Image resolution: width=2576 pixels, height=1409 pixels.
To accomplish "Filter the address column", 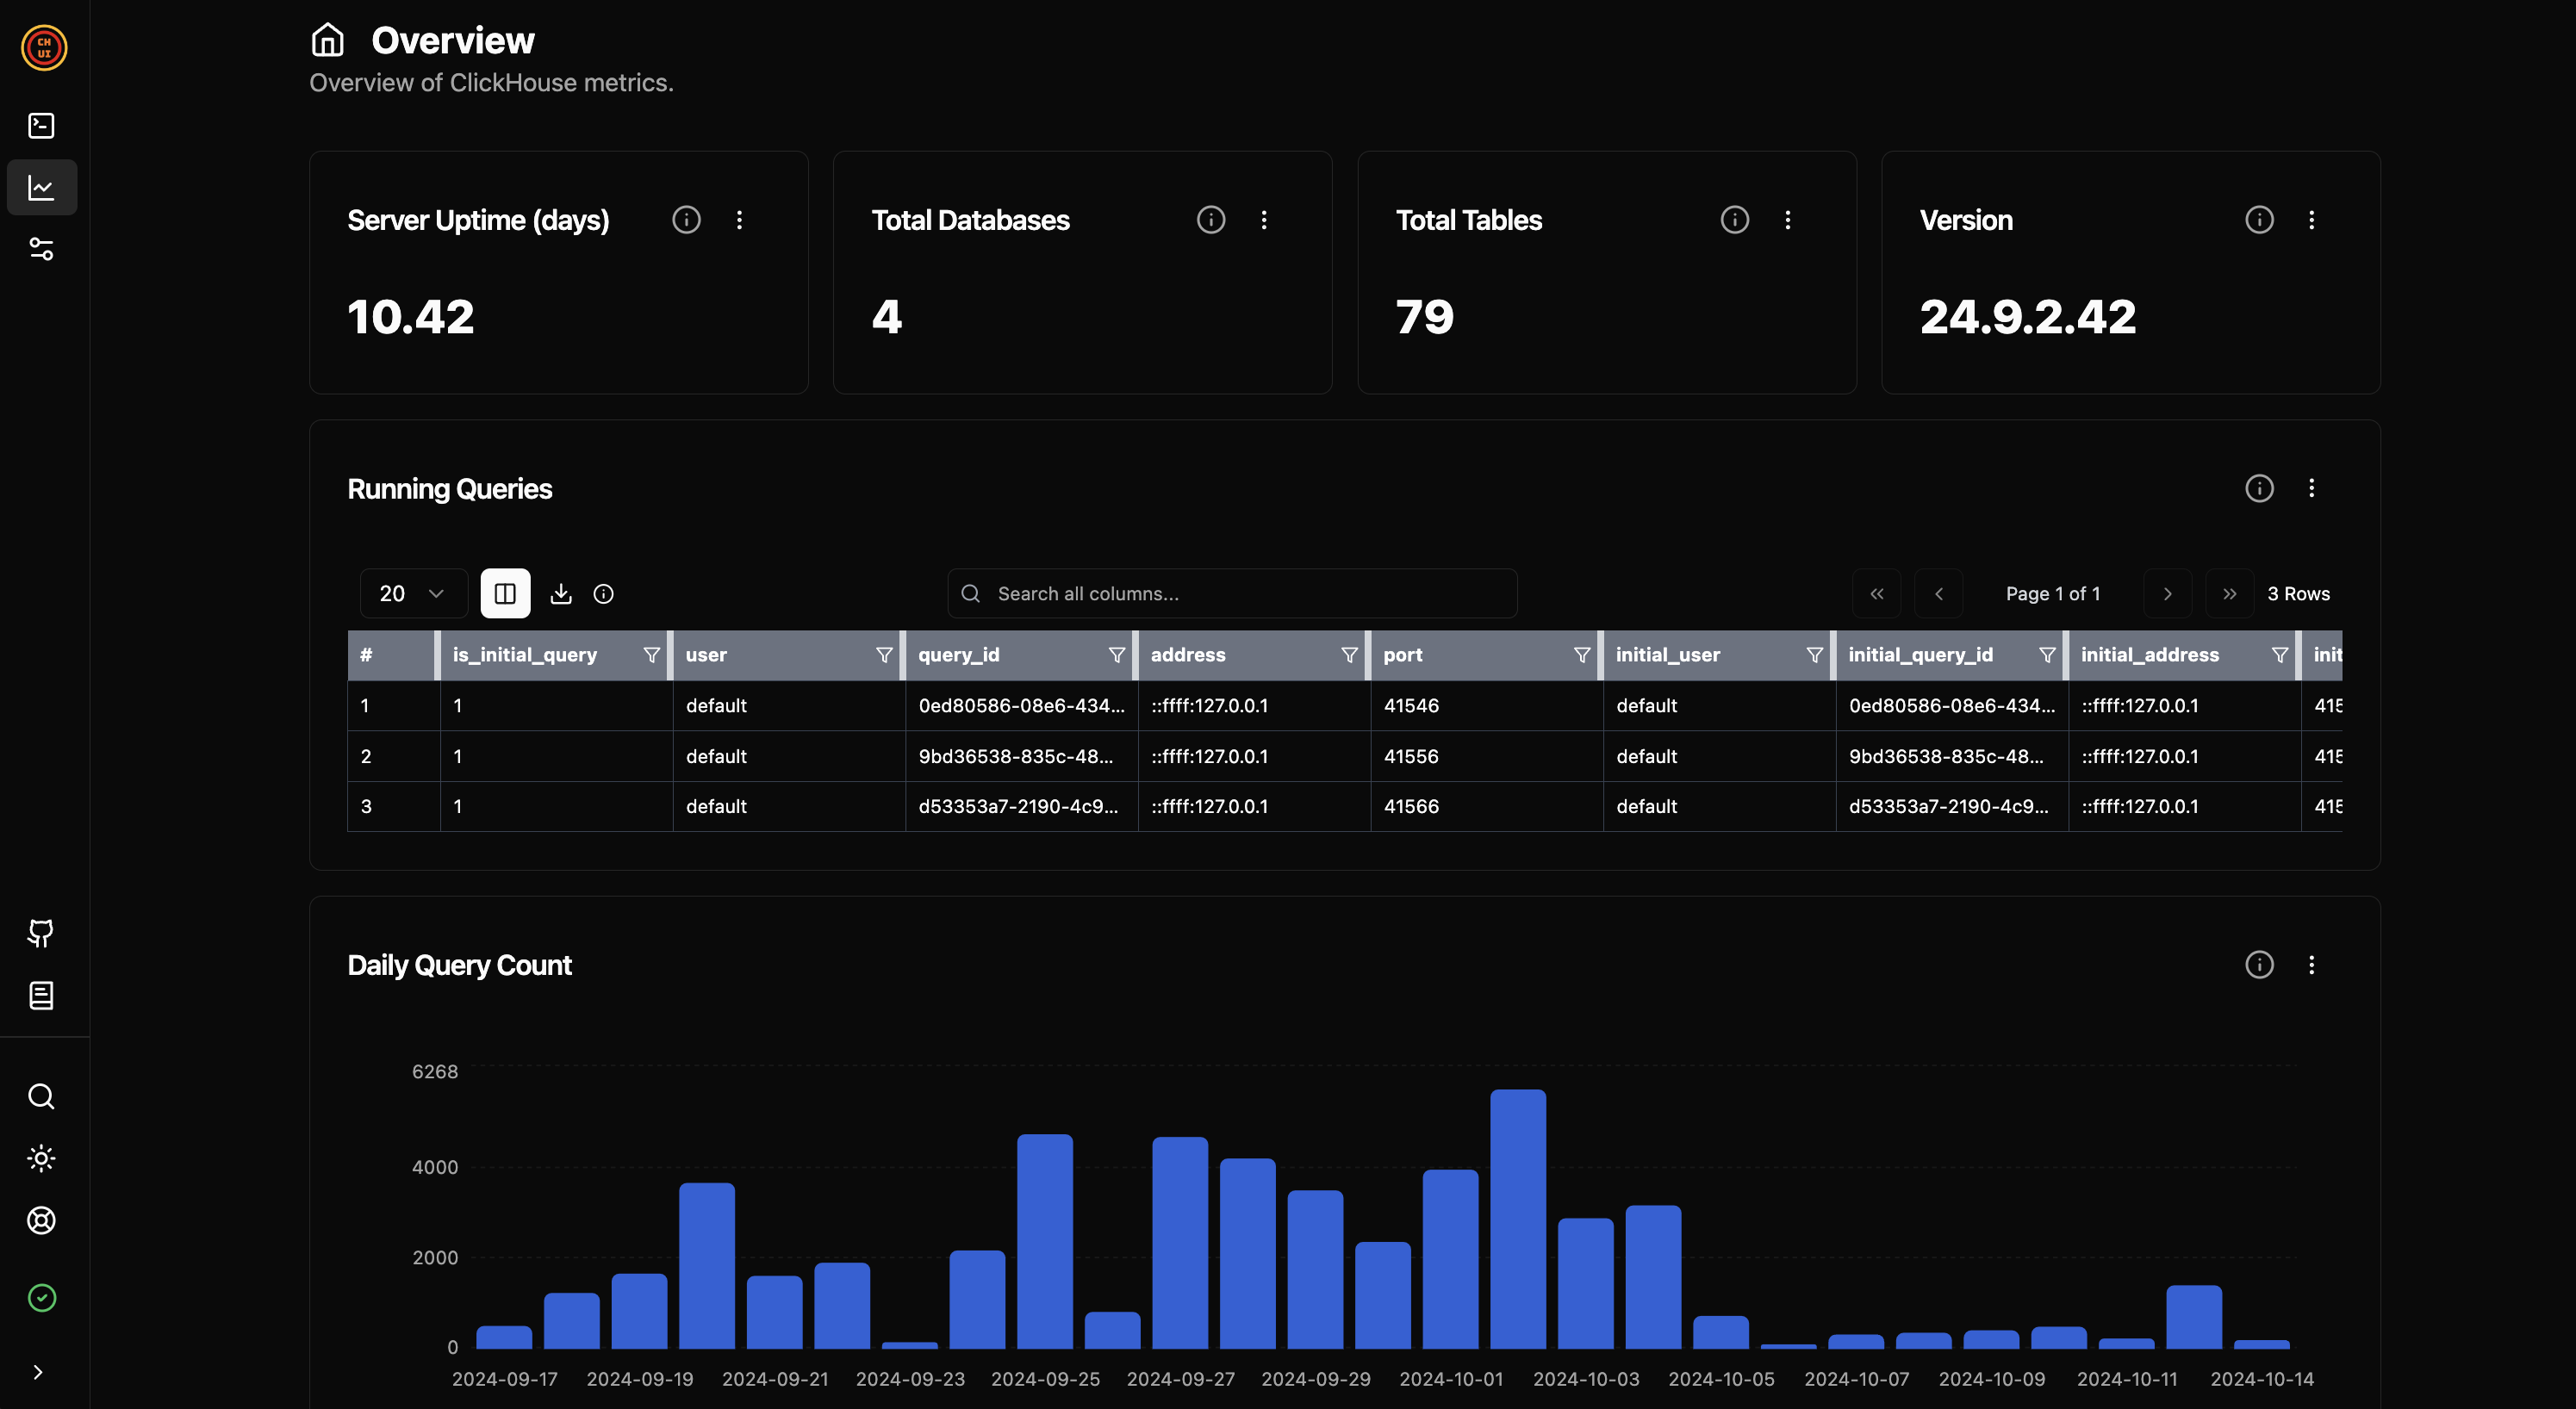I will [x=1349, y=655].
